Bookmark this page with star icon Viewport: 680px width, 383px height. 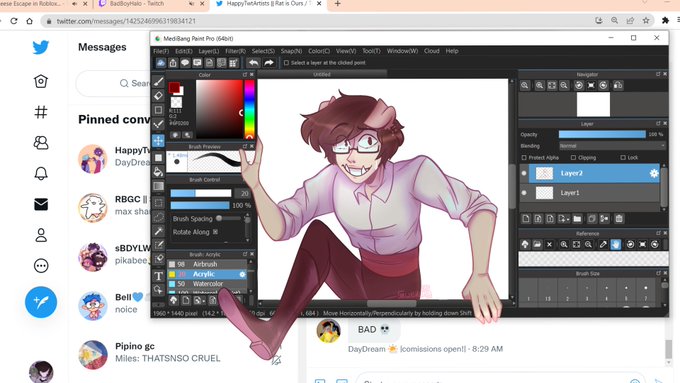point(646,20)
